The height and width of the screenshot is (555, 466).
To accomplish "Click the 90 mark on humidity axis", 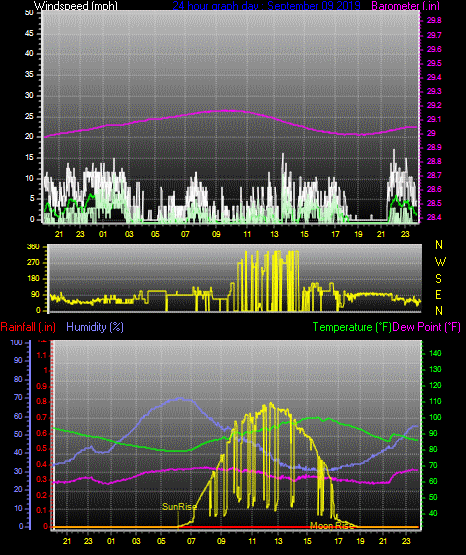I will (18, 360).
